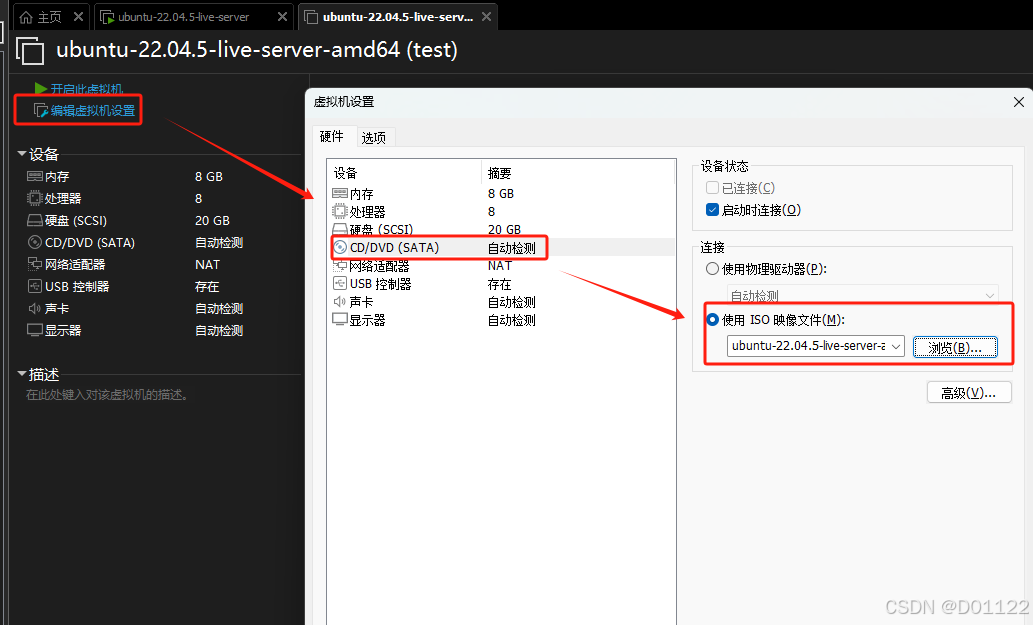The width and height of the screenshot is (1033, 625).
Task: Close the 主页 tab
Action: pos(78,16)
